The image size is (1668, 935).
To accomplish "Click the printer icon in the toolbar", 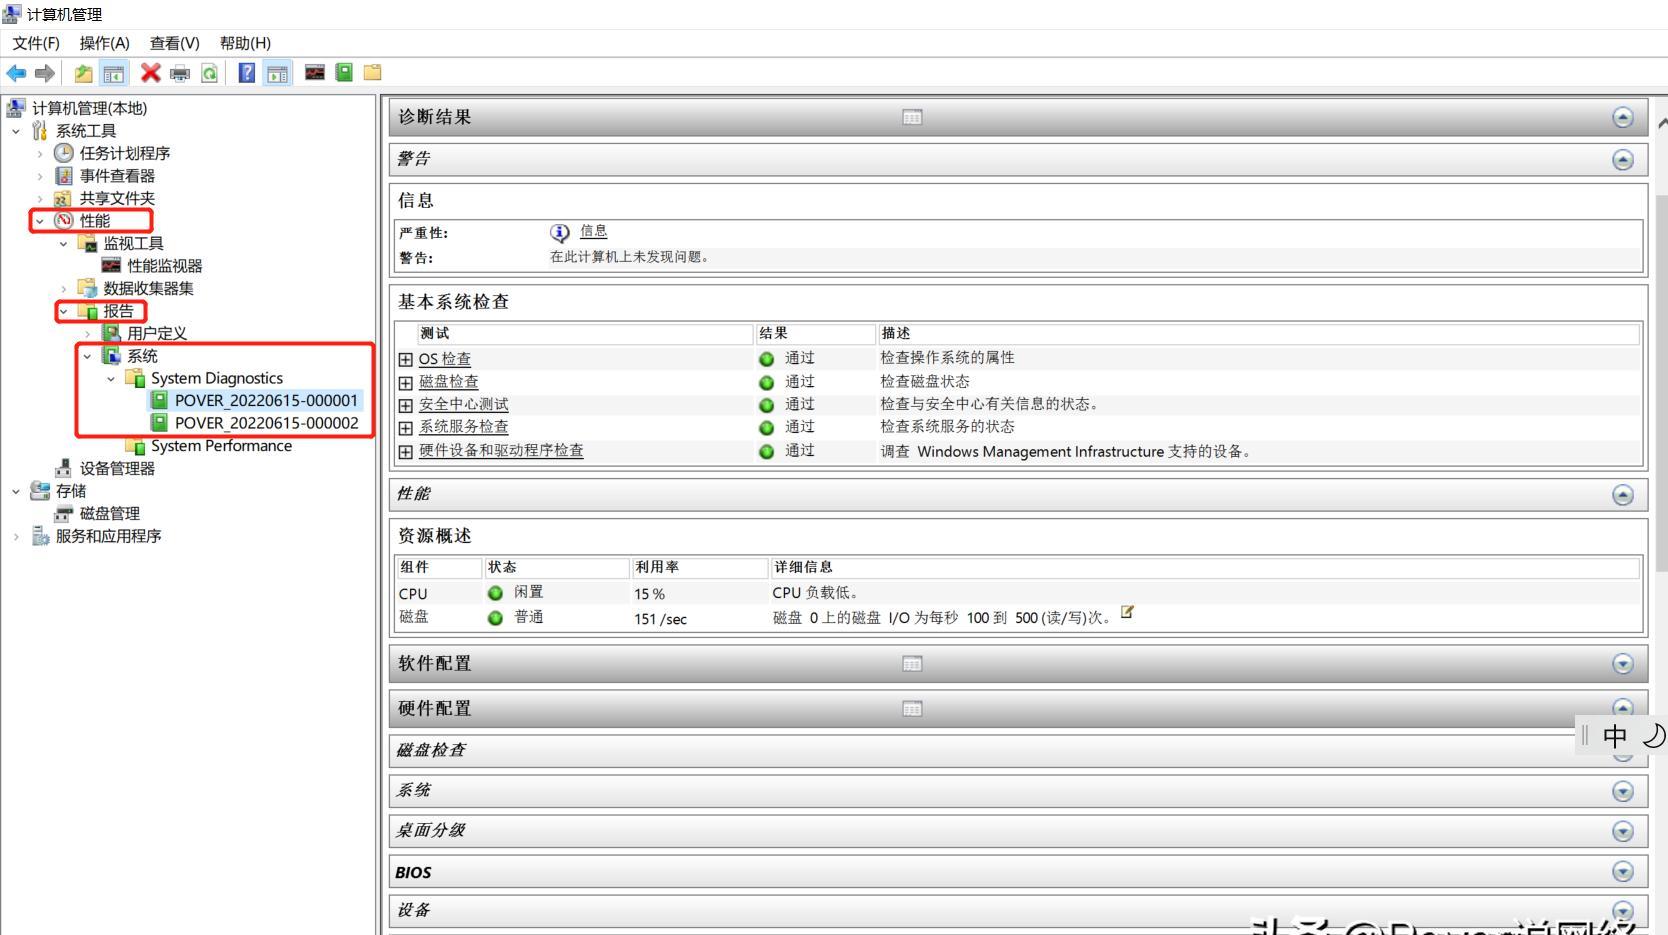I will [180, 73].
